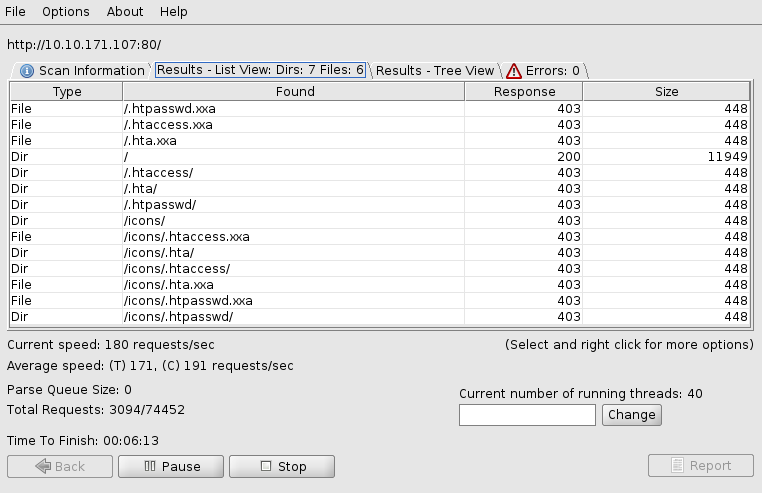Image resolution: width=762 pixels, height=493 pixels.
Task: Switch to Results - Tree View tab
Action: 435,71
